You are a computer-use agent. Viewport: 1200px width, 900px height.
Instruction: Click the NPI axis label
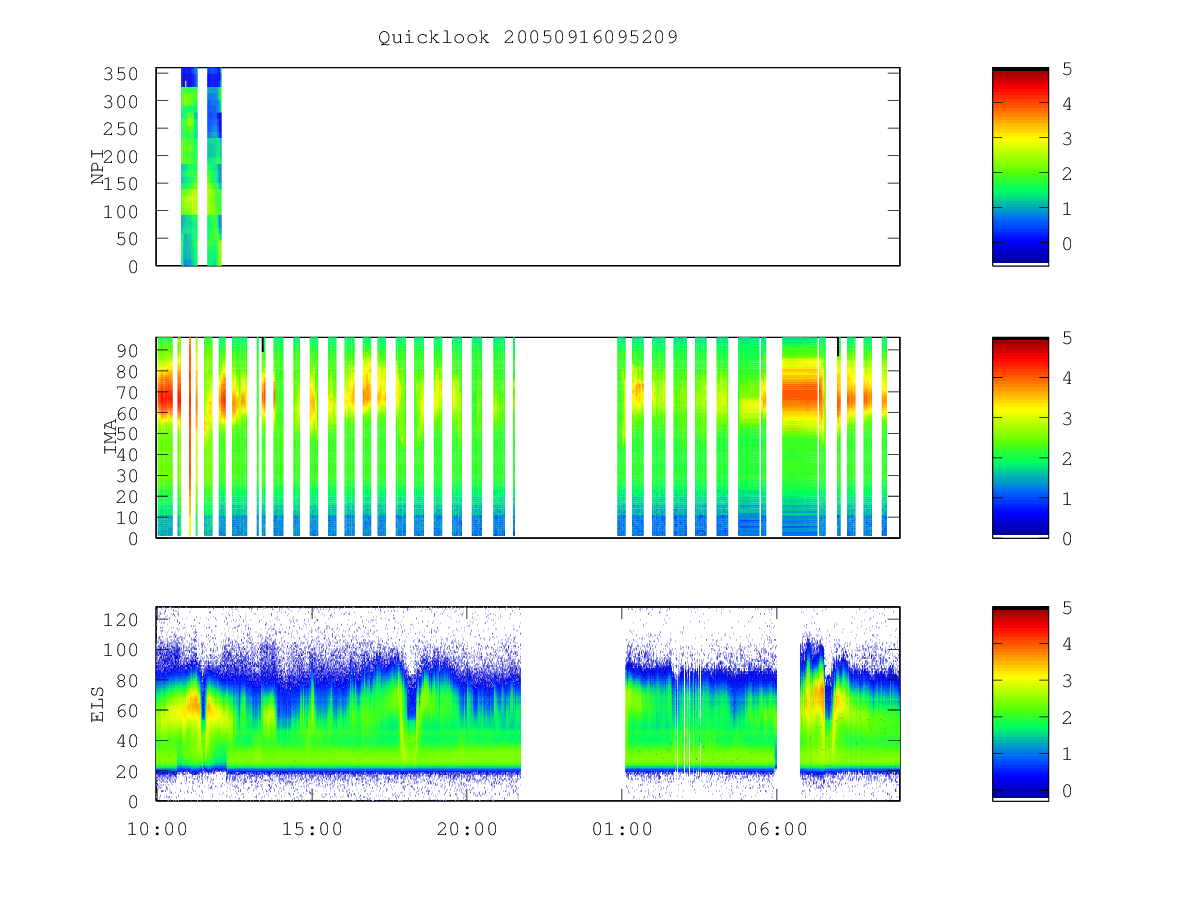(98, 167)
